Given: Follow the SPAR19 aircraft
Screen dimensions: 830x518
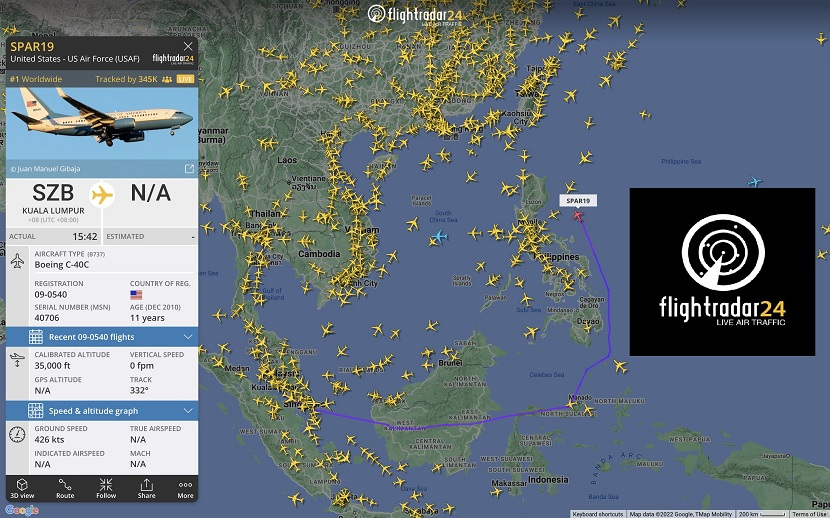Looking at the screenshot, I should pyautogui.click(x=106, y=489).
